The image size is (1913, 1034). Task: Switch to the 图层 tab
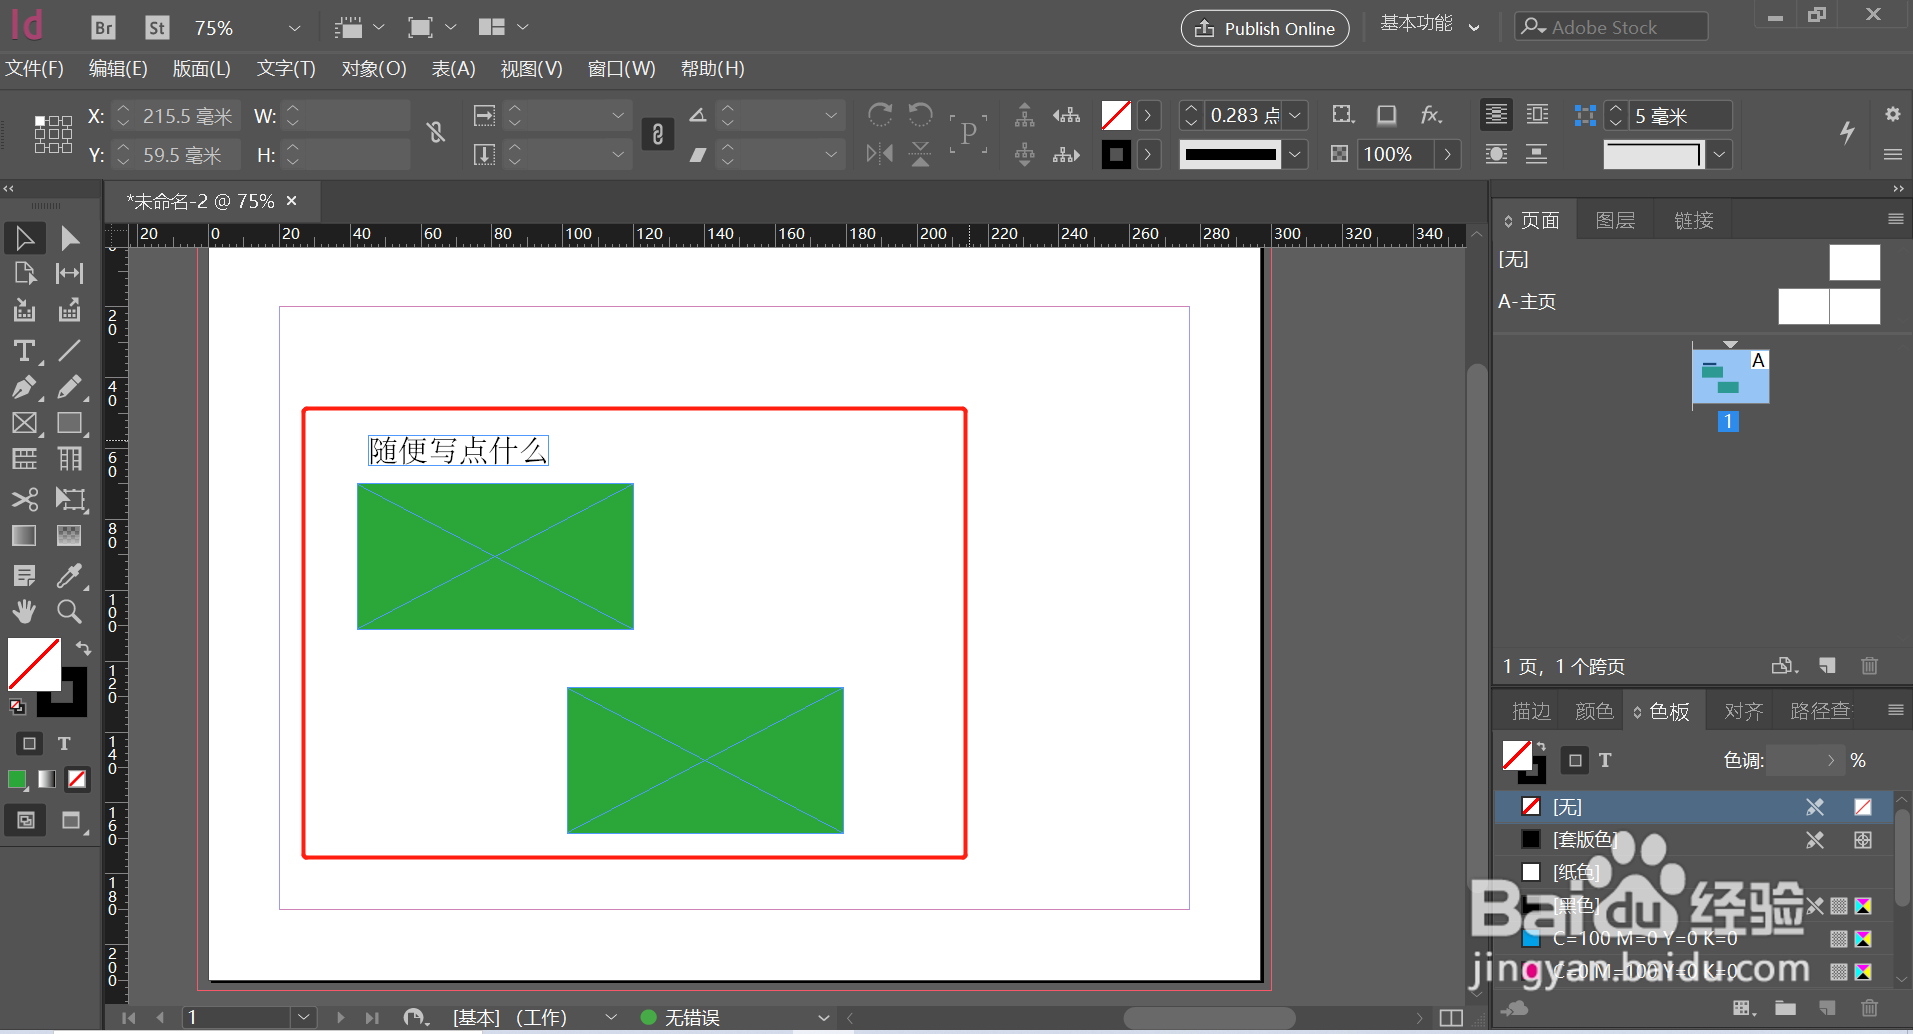click(x=1615, y=220)
